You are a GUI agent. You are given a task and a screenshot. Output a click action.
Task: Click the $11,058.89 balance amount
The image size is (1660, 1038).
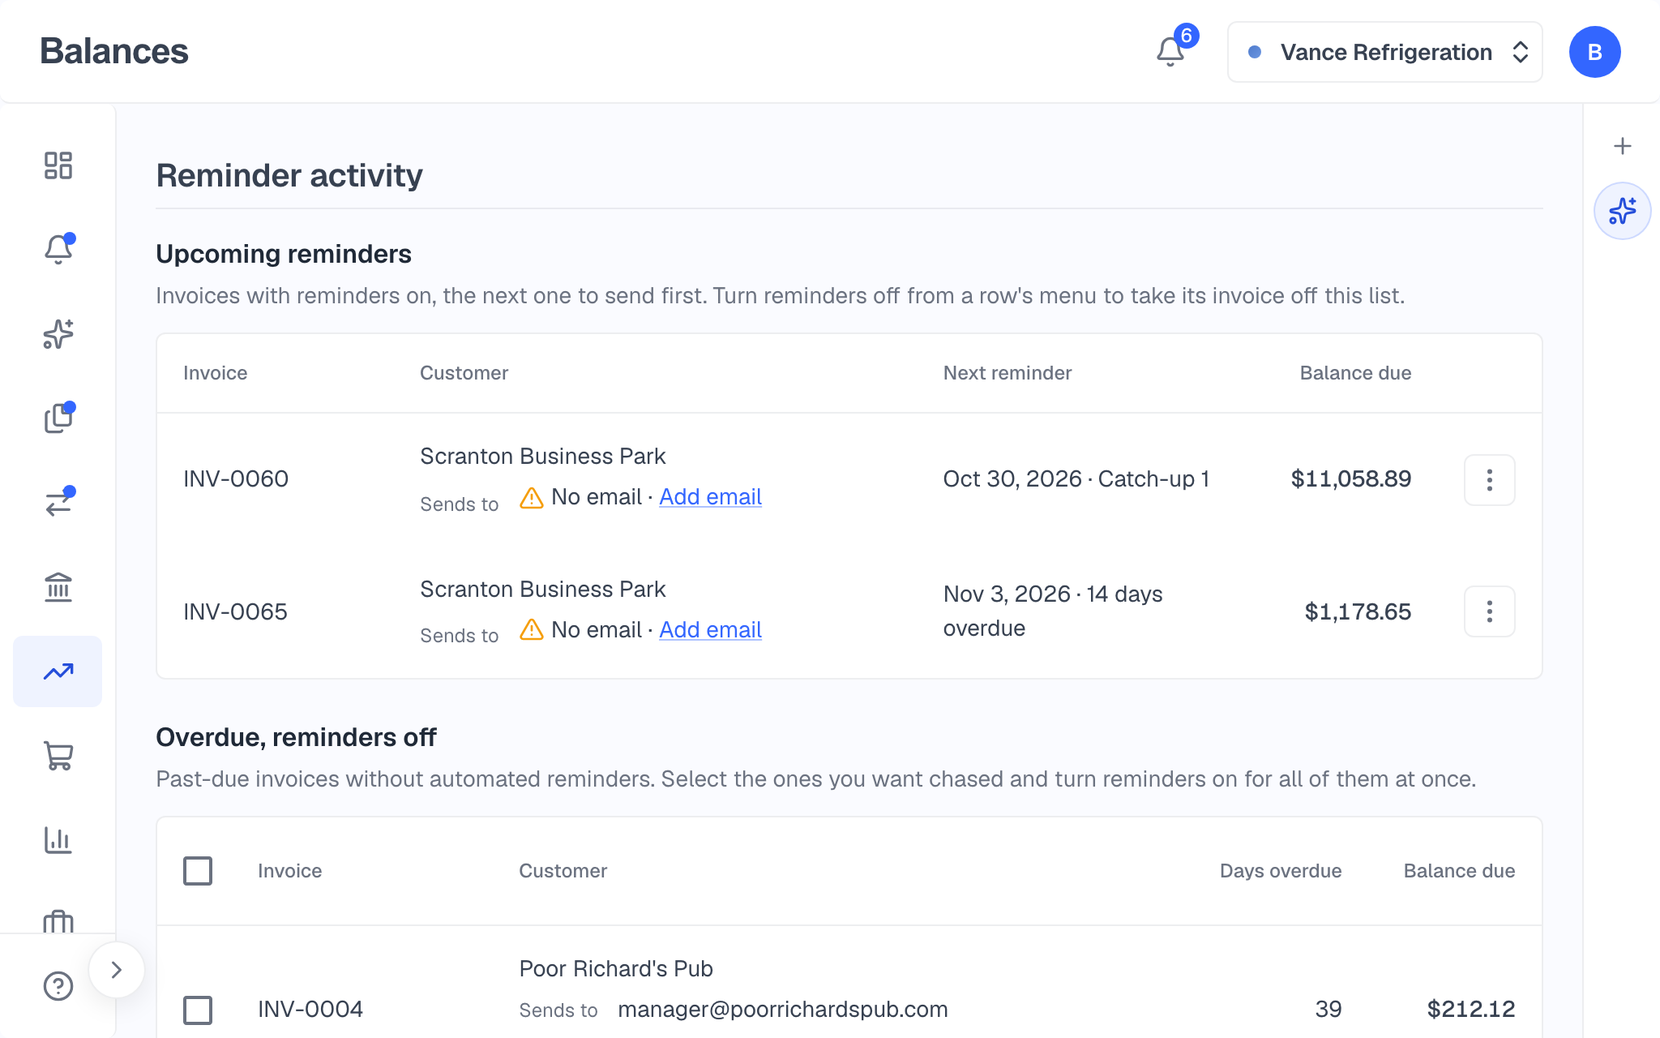pos(1351,479)
